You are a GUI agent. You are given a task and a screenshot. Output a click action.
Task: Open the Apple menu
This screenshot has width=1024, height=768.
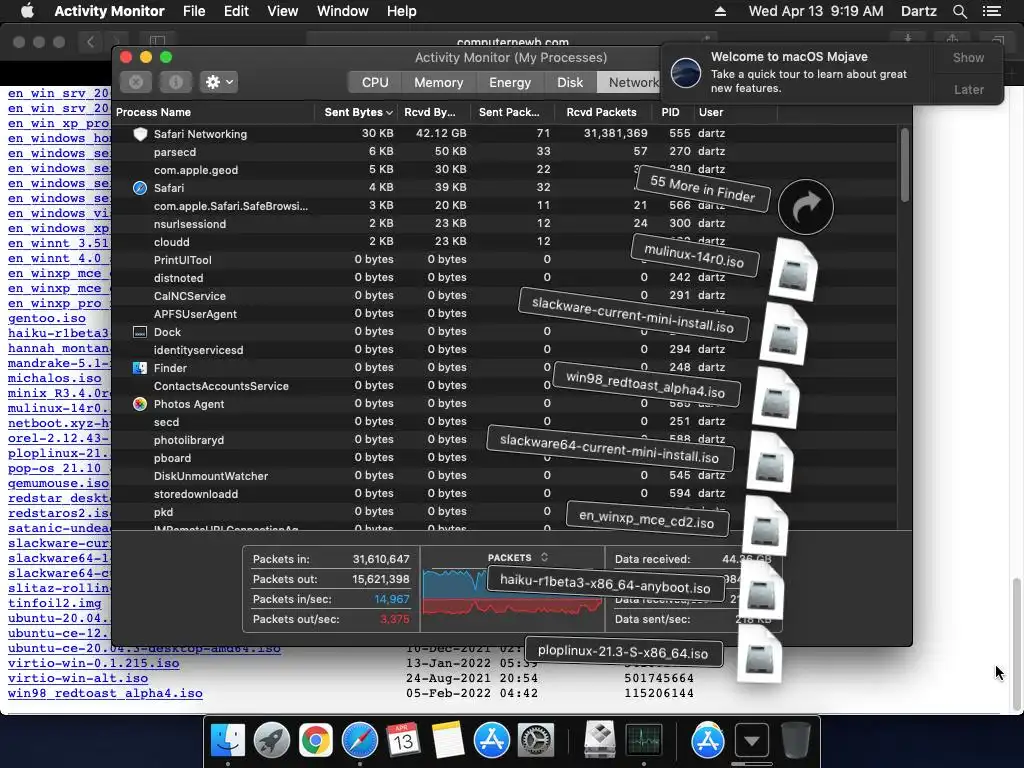click(x=27, y=11)
